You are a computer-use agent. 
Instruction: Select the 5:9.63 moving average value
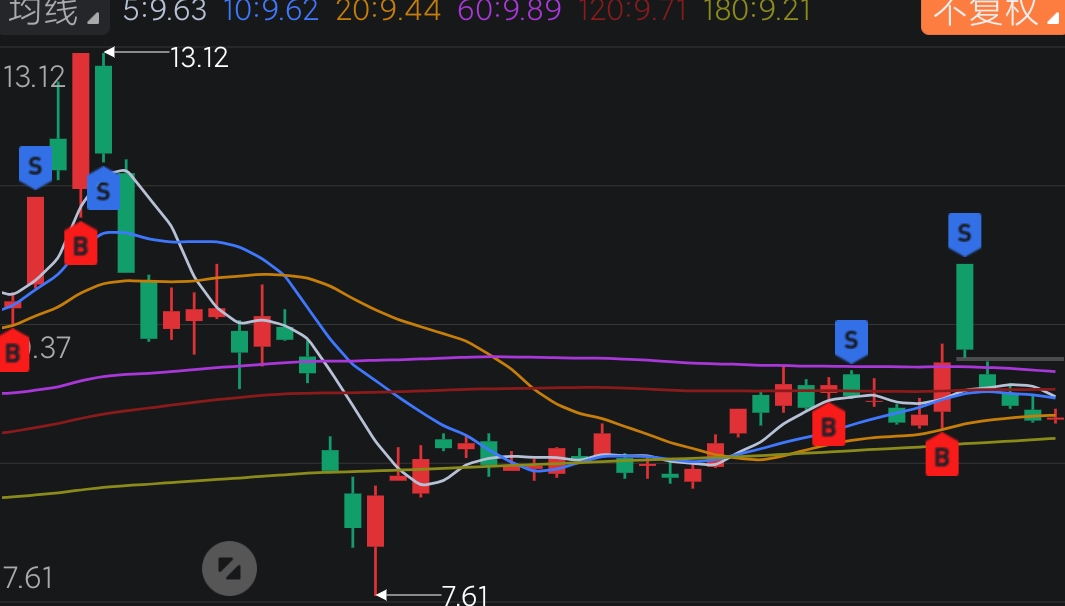coord(164,11)
